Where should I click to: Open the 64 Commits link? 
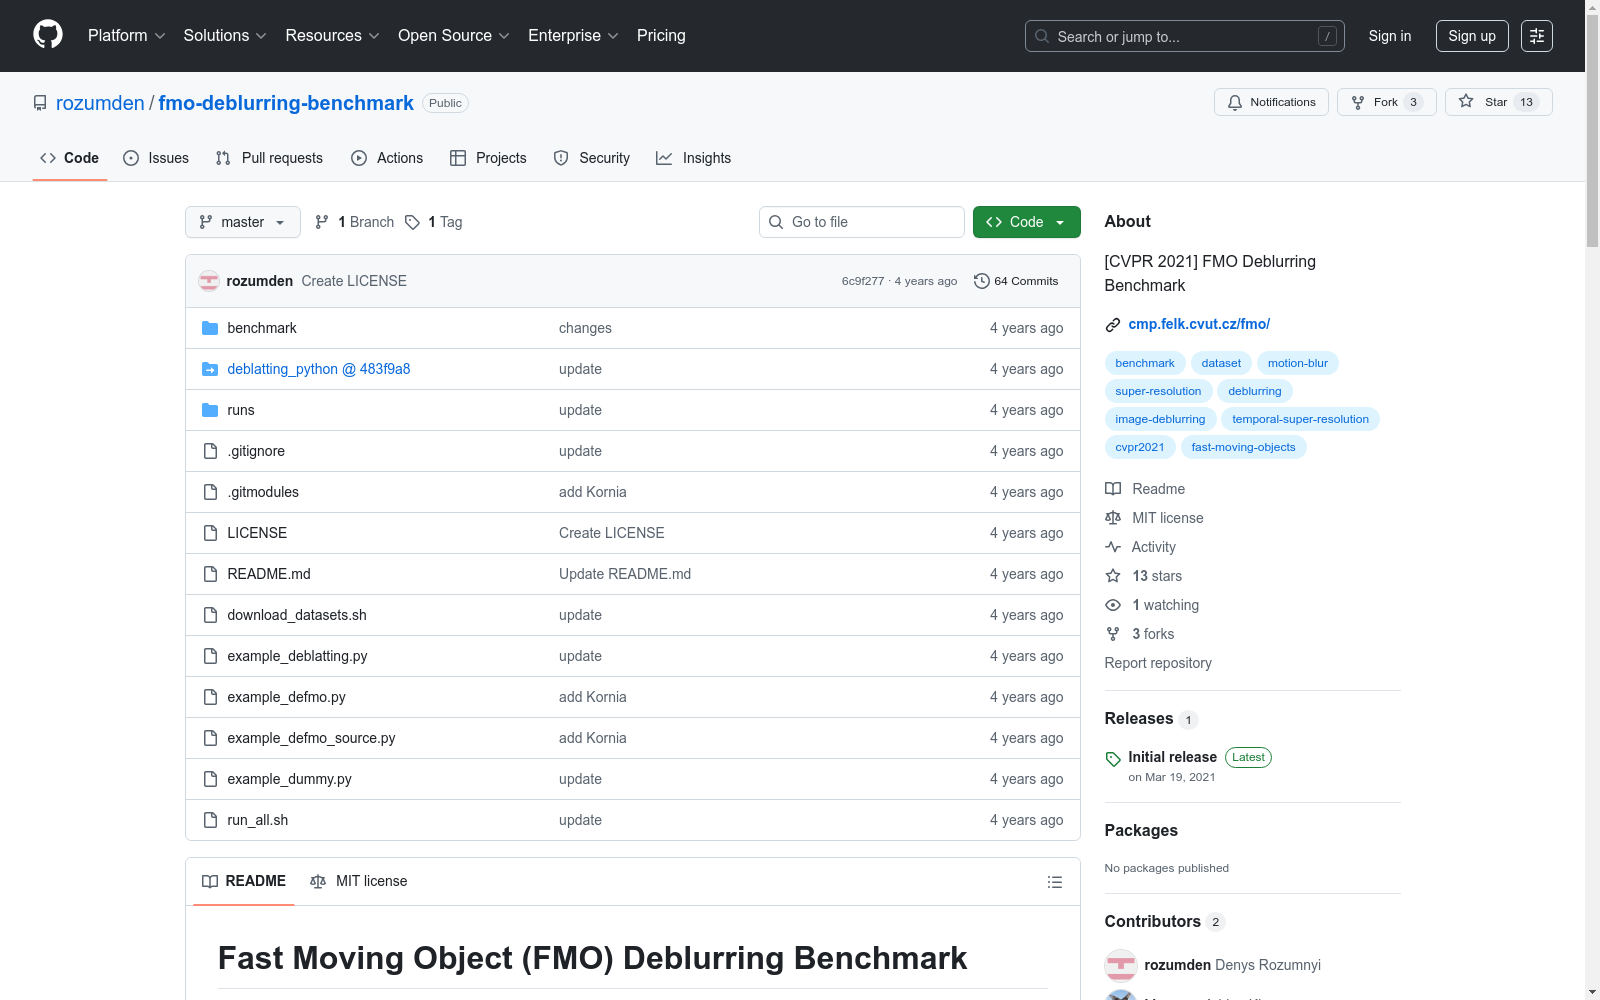[1016, 281]
